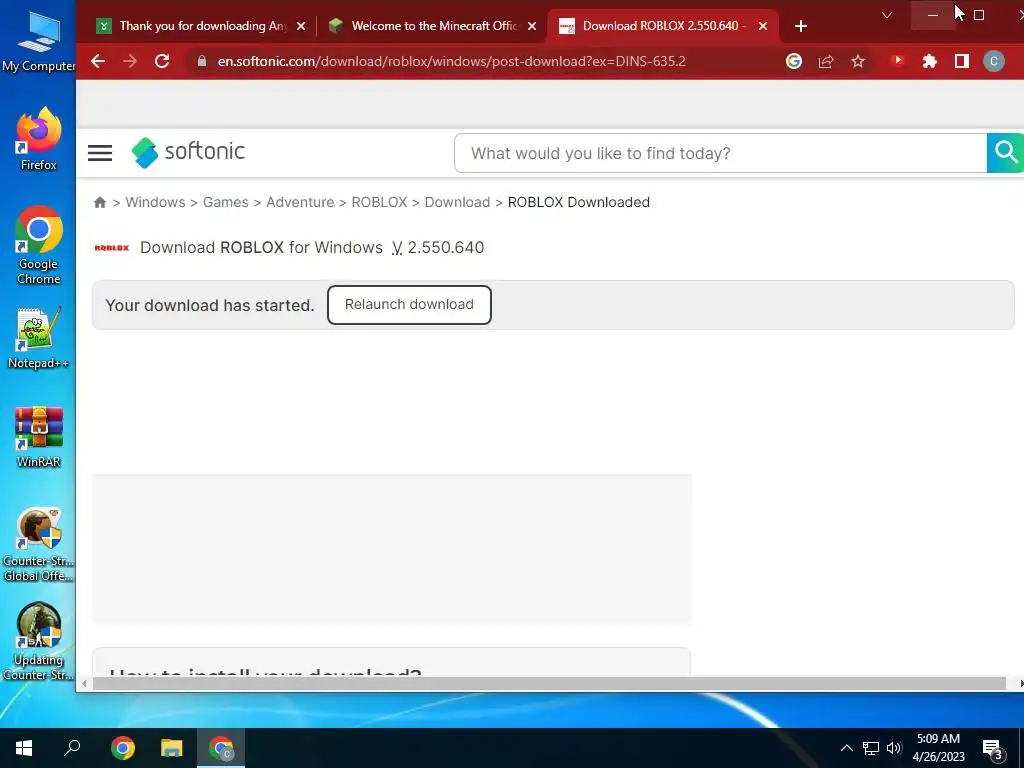The height and width of the screenshot is (768, 1024).
Task: Close the Download ROBLOX tab
Action: pyautogui.click(x=763, y=26)
